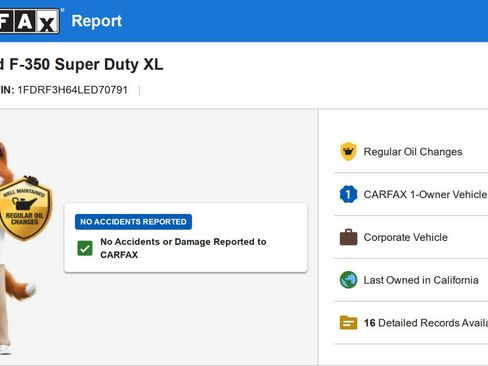Open the Last Owned in California row
Screen dimensions: 488x366
pos(411,280)
